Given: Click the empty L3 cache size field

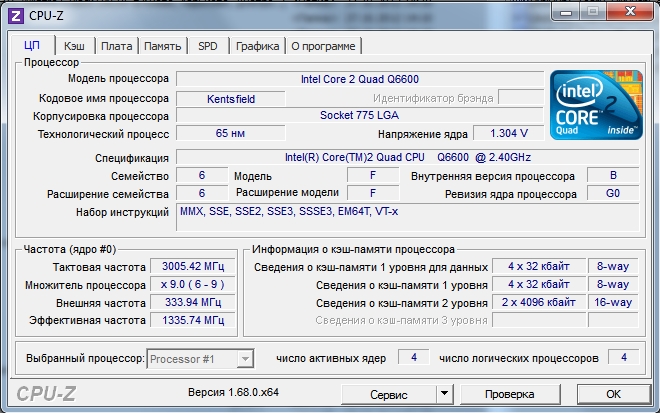Looking at the screenshot, I should click(539, 320).
